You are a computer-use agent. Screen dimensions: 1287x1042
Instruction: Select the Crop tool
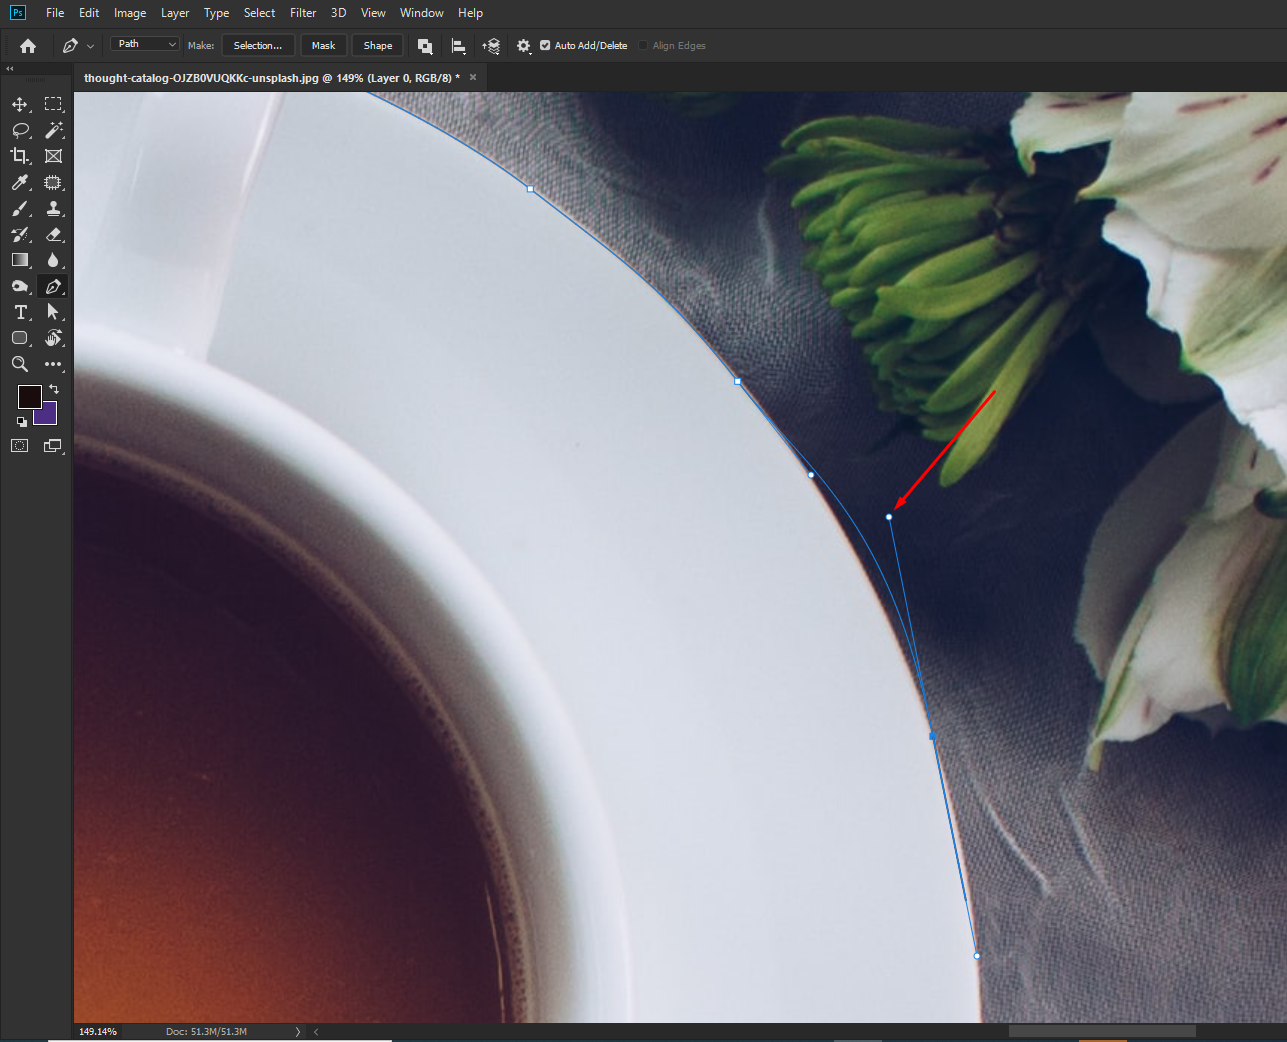(x=20, y=156)
